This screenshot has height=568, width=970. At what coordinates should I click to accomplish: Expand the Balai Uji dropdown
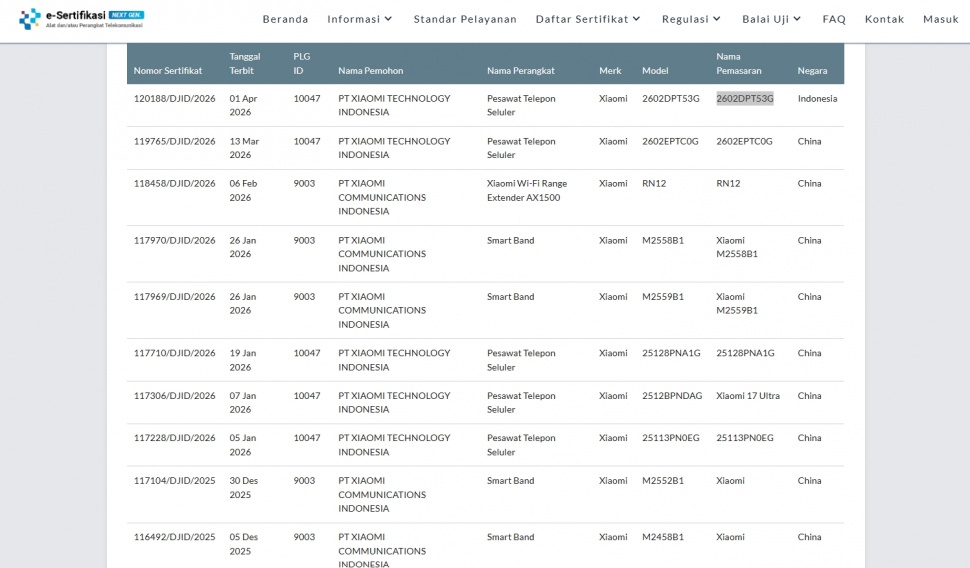771,19
